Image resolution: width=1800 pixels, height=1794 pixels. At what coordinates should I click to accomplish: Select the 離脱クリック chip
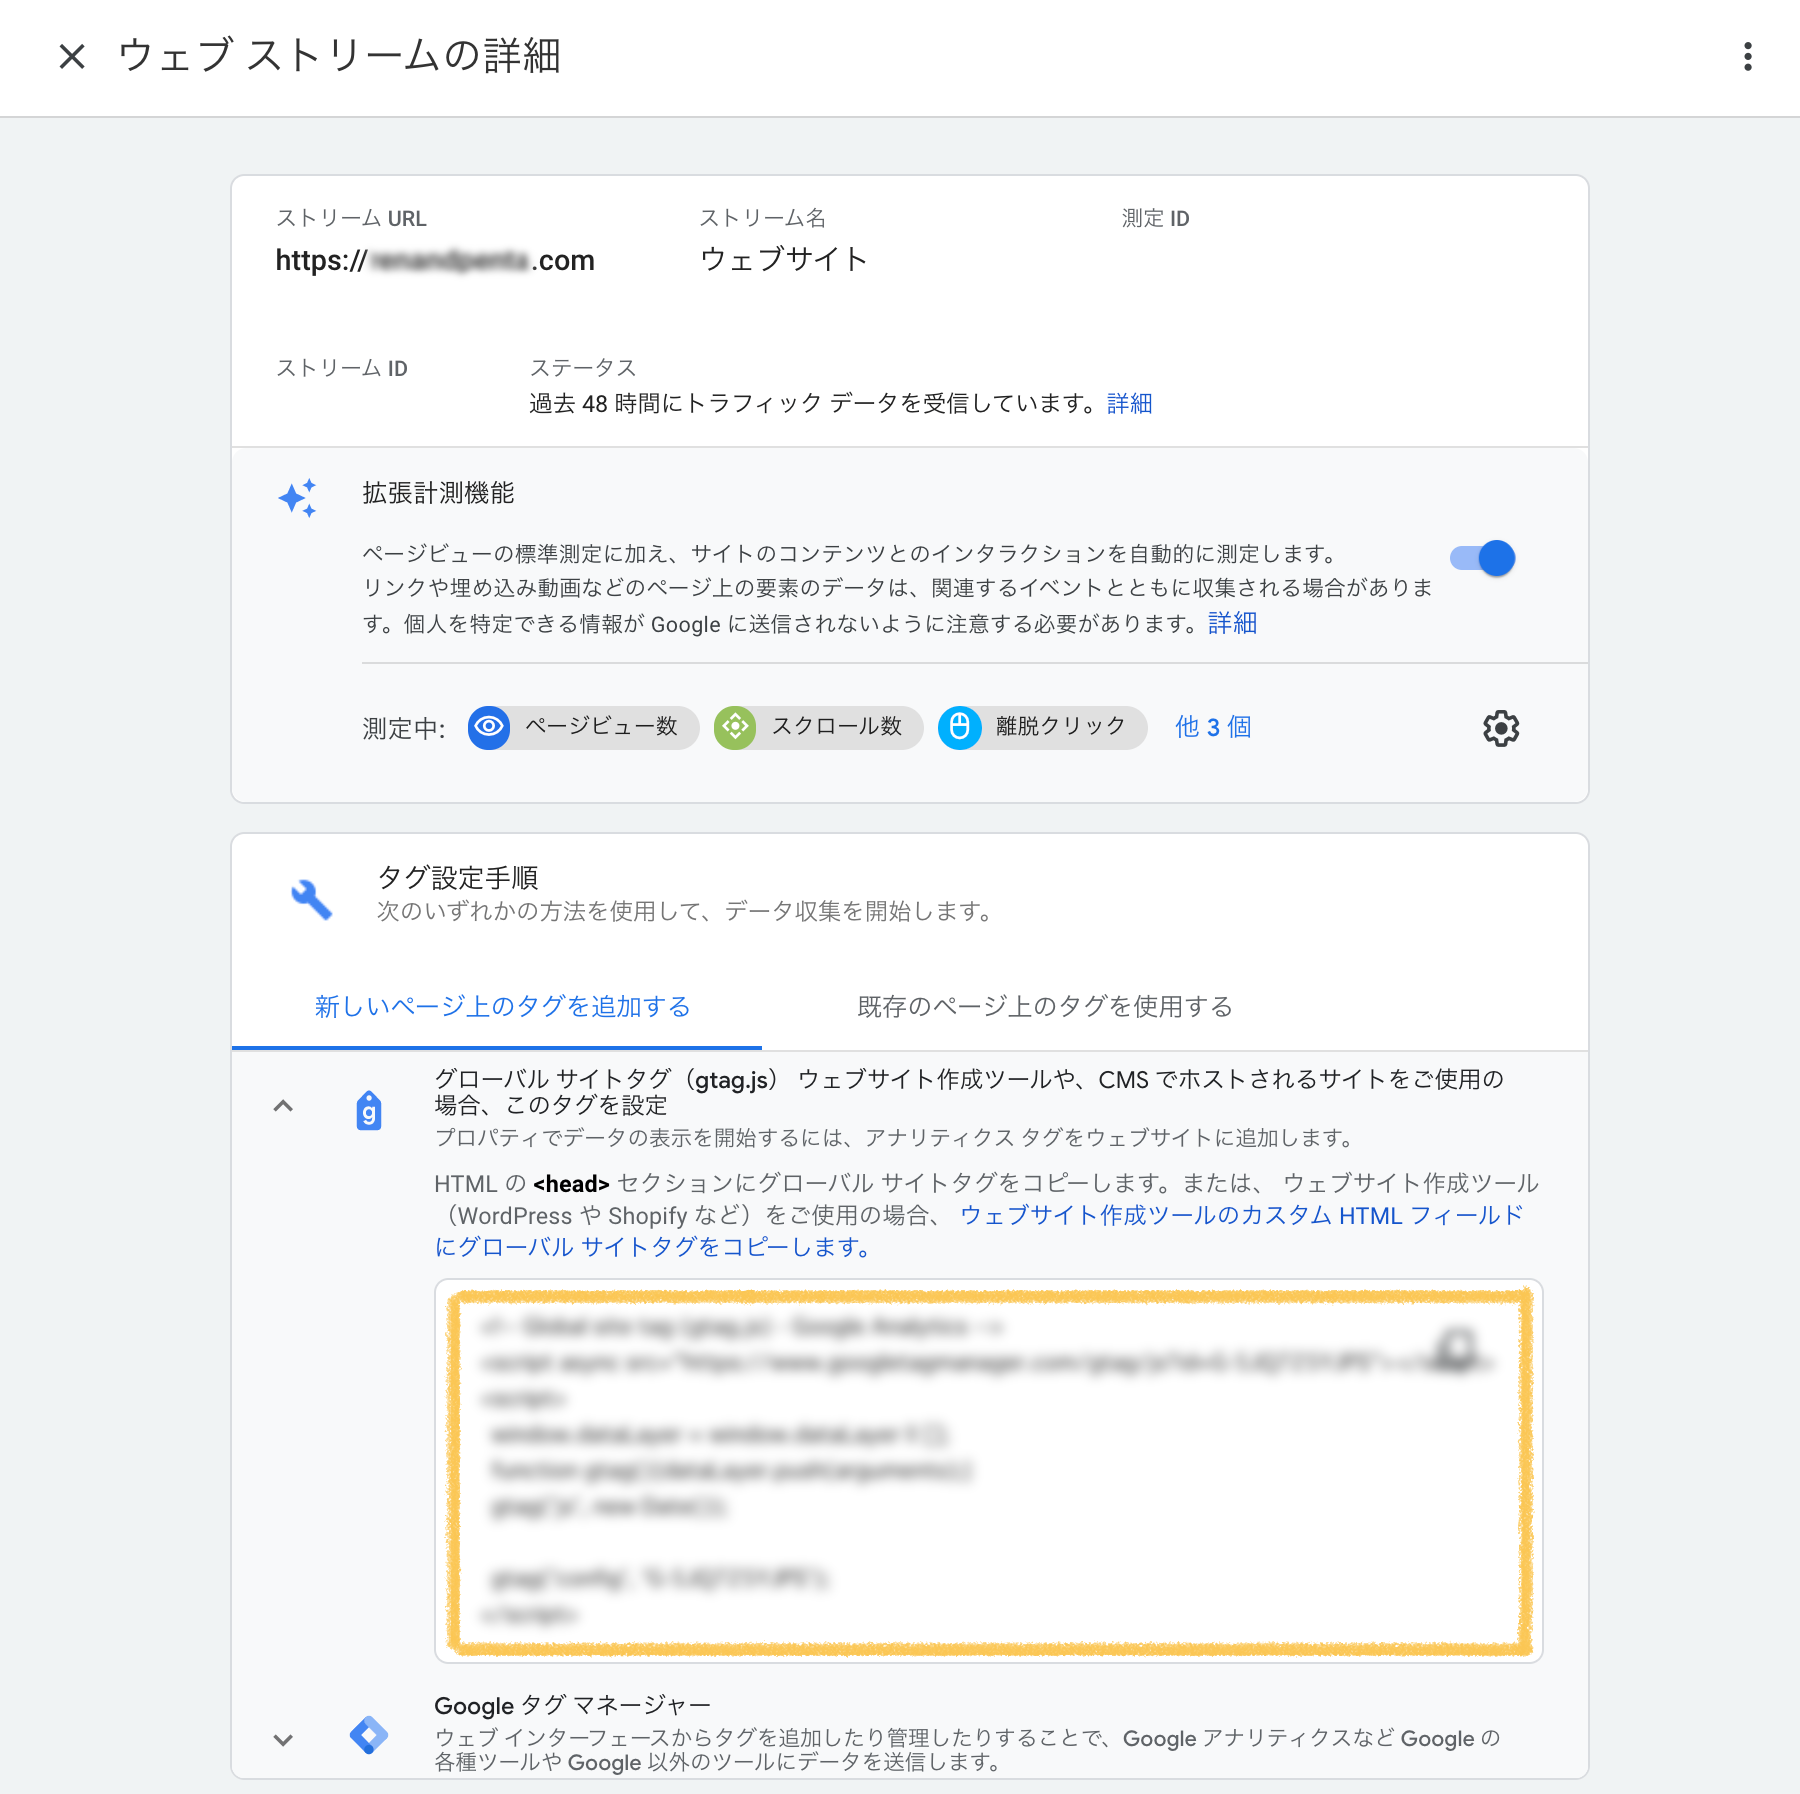point(1042,727)
